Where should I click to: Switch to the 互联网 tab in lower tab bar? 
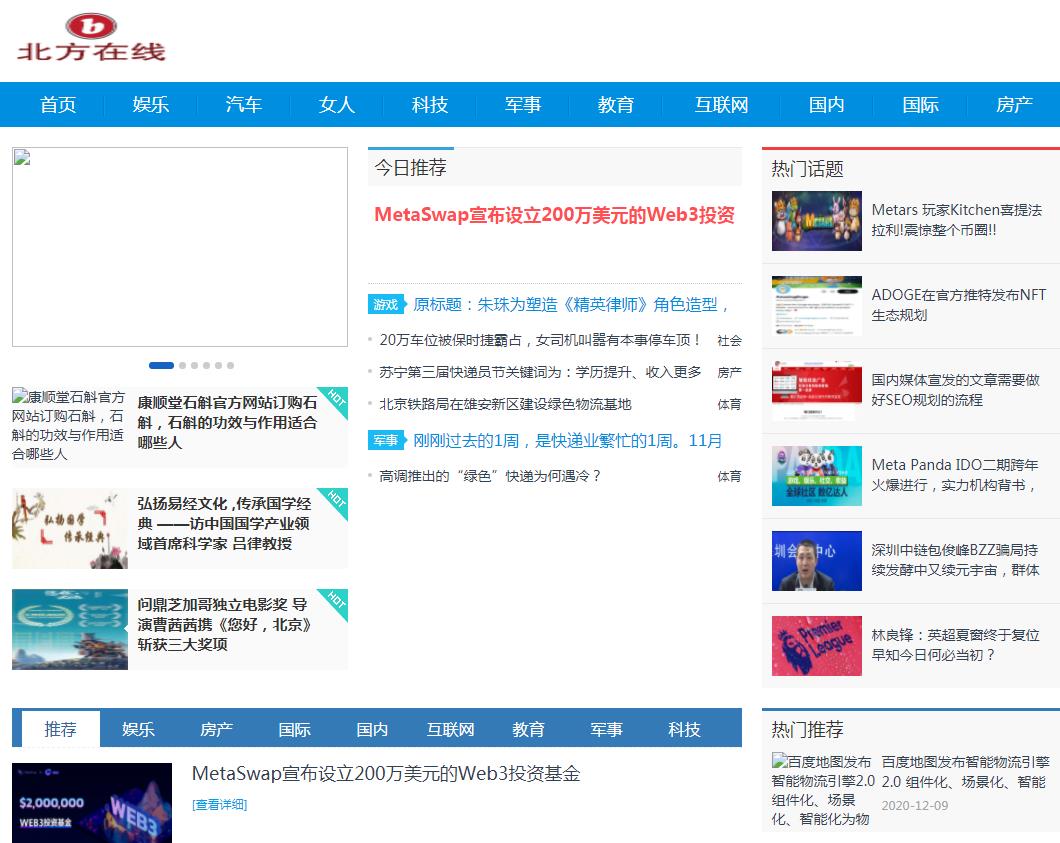450,729
